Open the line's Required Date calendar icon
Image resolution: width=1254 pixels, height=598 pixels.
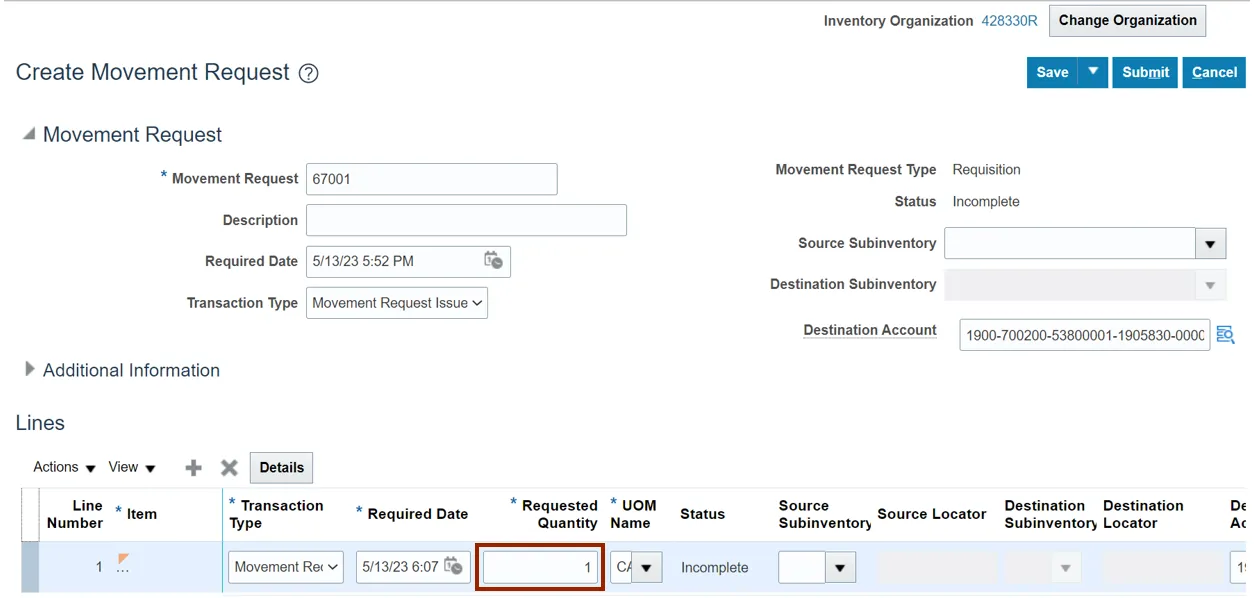click(454, 566)
